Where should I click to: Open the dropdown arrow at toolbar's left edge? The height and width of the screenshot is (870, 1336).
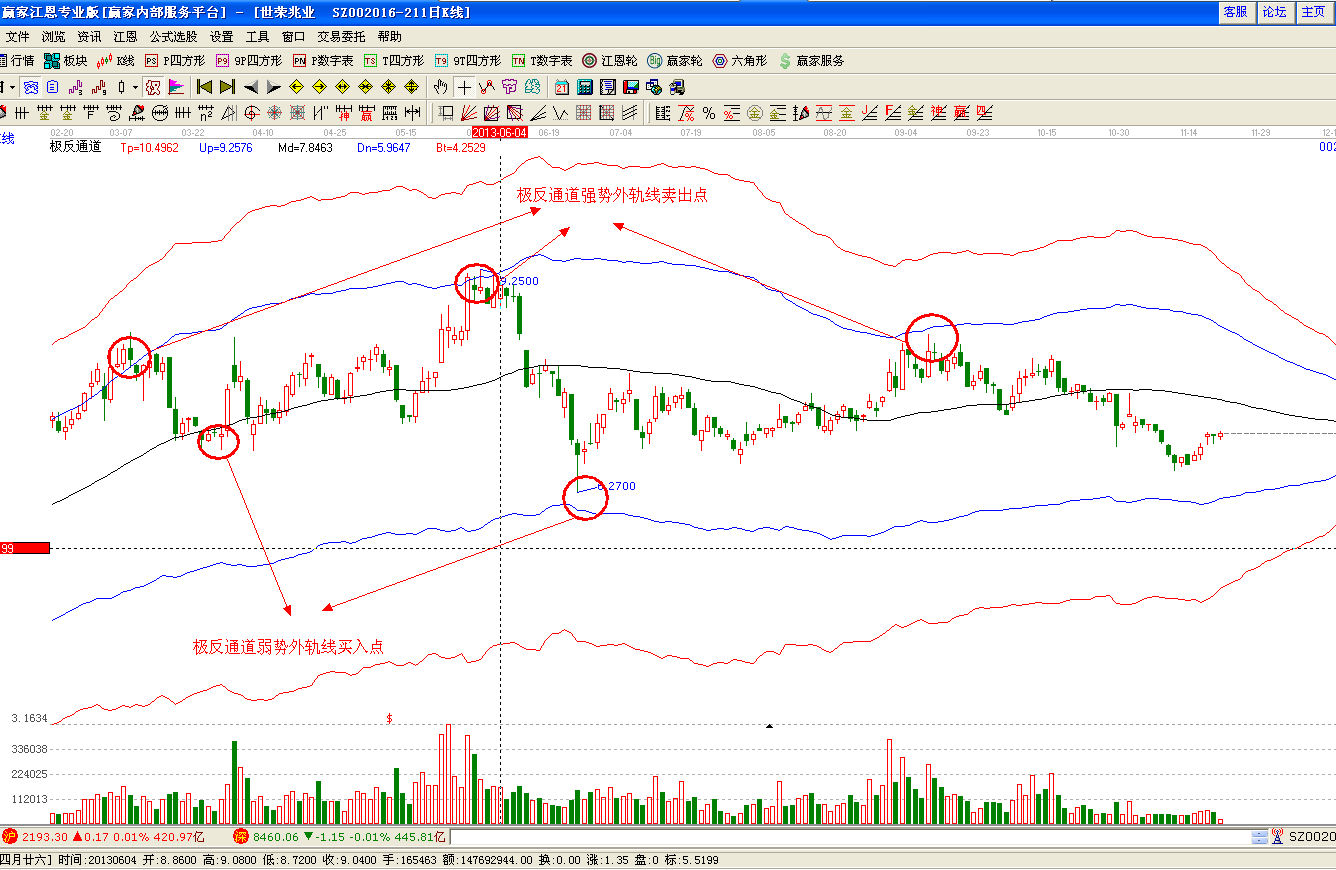click(11, 87)
